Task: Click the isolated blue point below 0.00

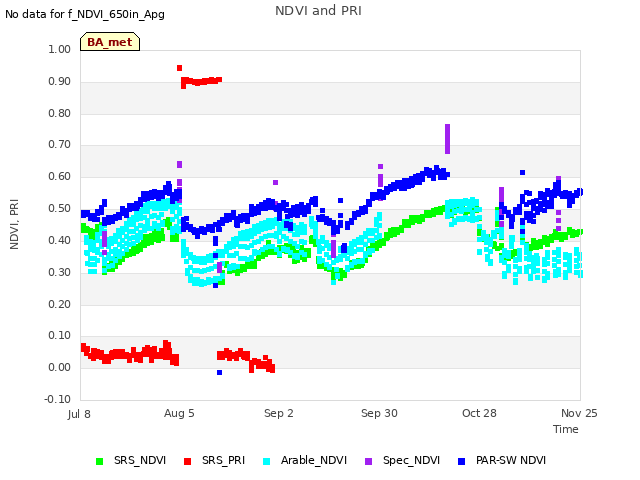Action: click(220, 372)
